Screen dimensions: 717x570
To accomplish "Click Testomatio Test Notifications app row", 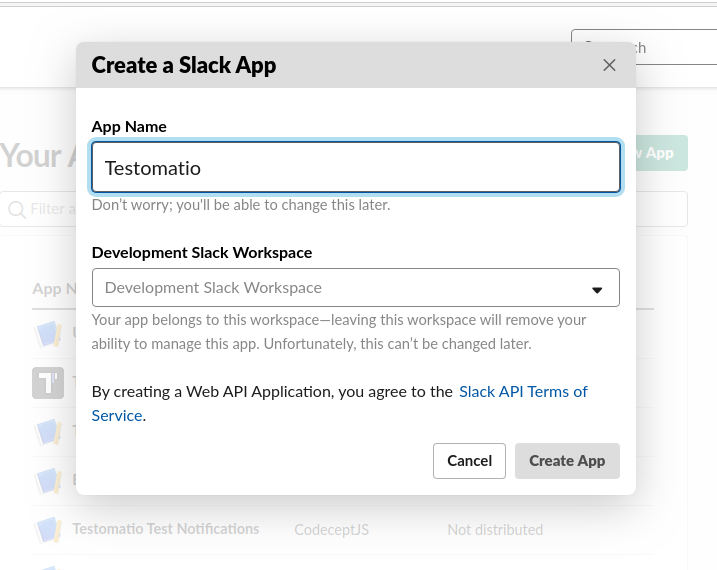I will 342,530.
